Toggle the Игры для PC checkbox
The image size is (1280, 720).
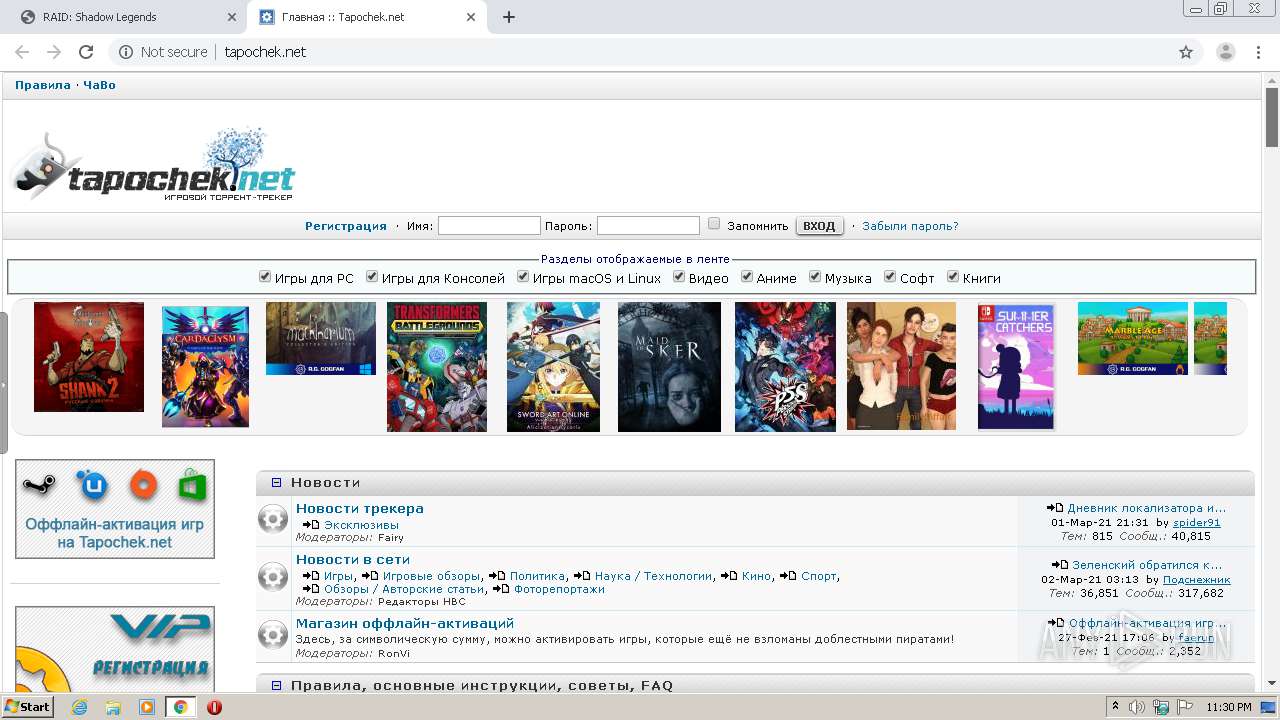pos(265,277)
